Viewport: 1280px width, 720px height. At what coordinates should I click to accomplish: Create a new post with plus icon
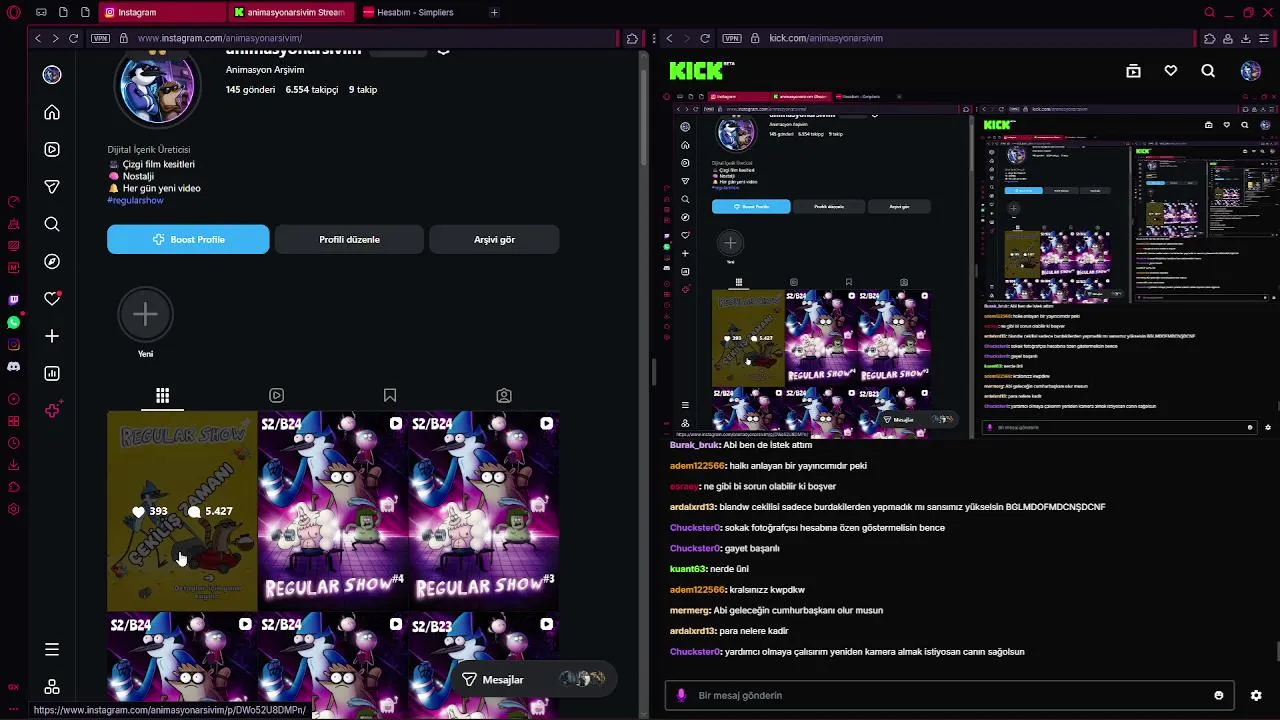[52, 336]
